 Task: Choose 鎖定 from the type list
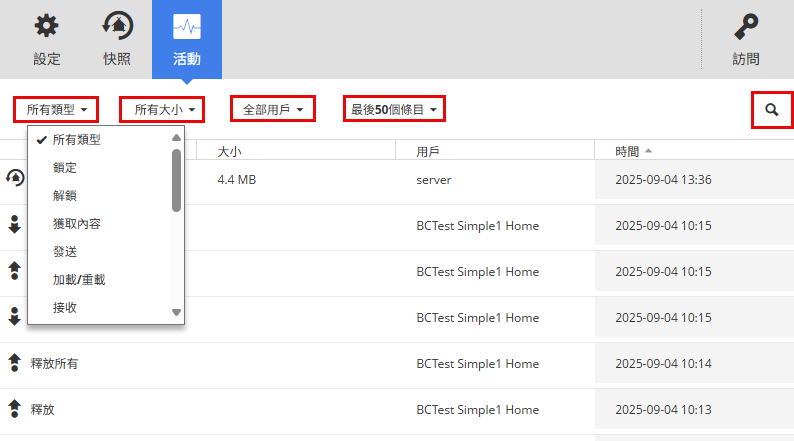click(x=65, y=168)
